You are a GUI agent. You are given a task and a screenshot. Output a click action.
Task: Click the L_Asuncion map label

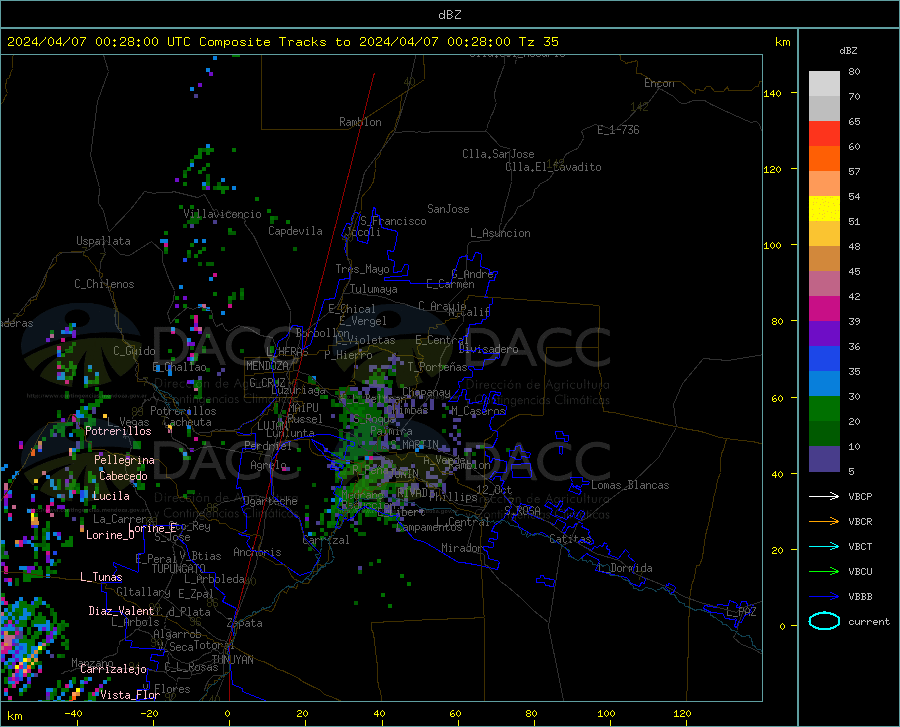pyautogui.click(x=500, y=233)
